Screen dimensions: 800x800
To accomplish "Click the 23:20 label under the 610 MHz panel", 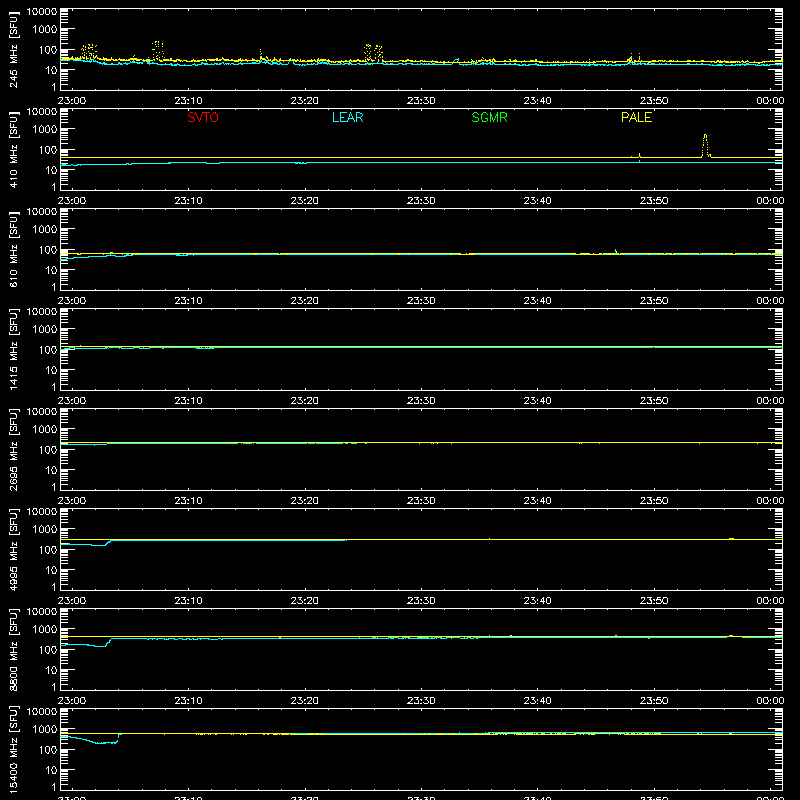I will click(305, 301).
